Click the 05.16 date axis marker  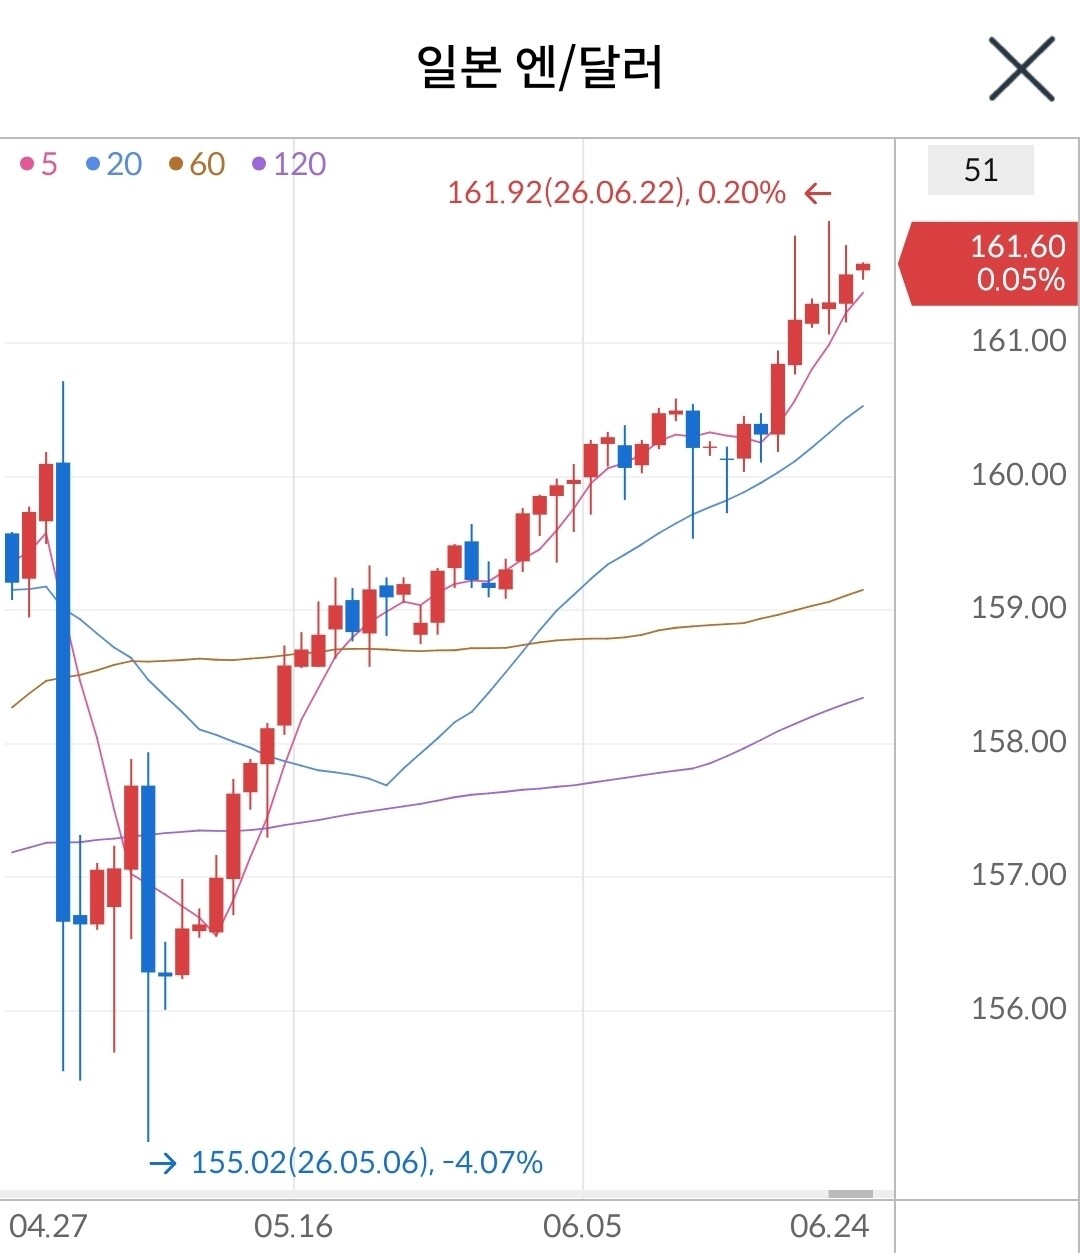pyautogui.click(x=293, y=1226)
